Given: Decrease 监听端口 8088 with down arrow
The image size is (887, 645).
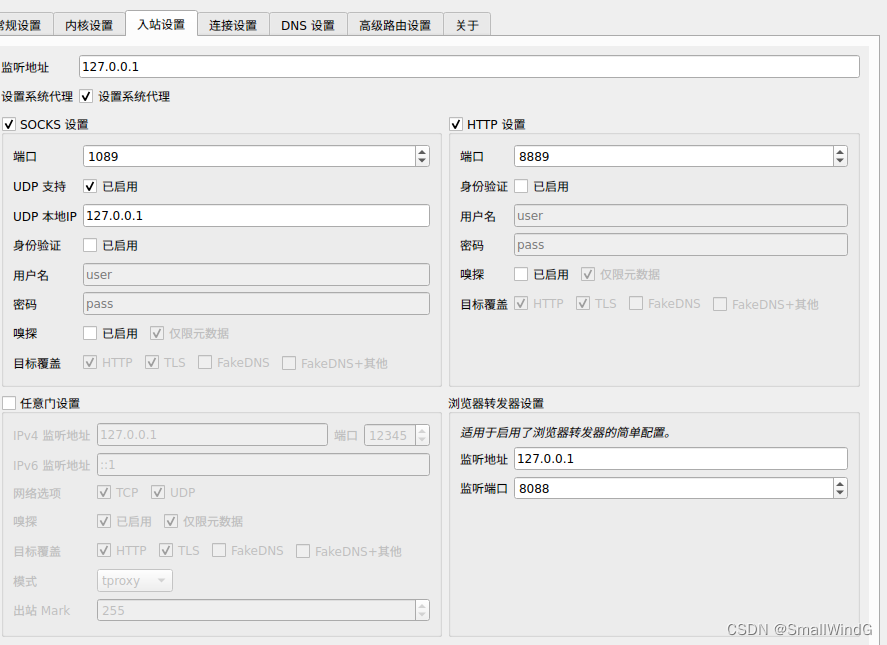Looking at the screenshot, I should [840, 493].
